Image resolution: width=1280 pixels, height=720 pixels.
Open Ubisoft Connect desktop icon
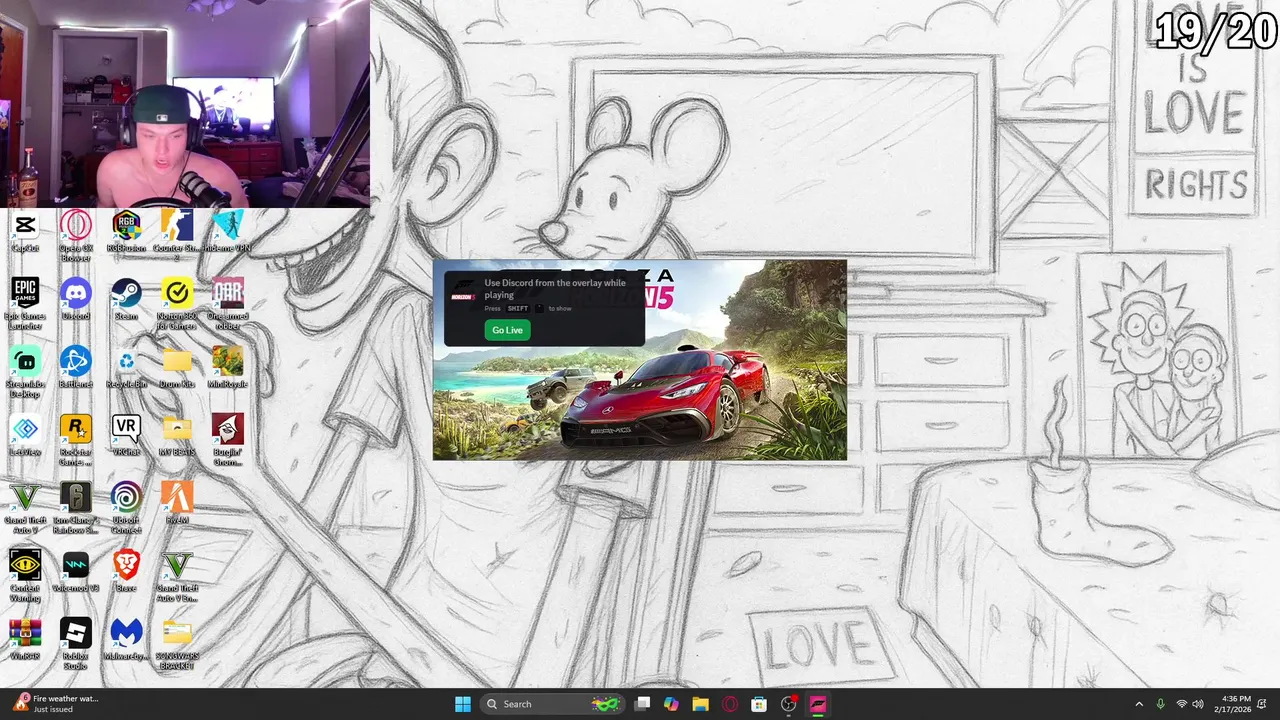[126, 508]
